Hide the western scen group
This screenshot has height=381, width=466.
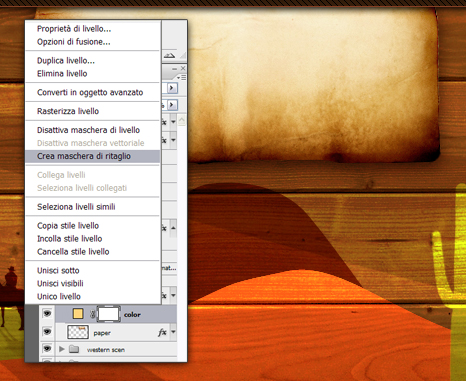[47, 349]
